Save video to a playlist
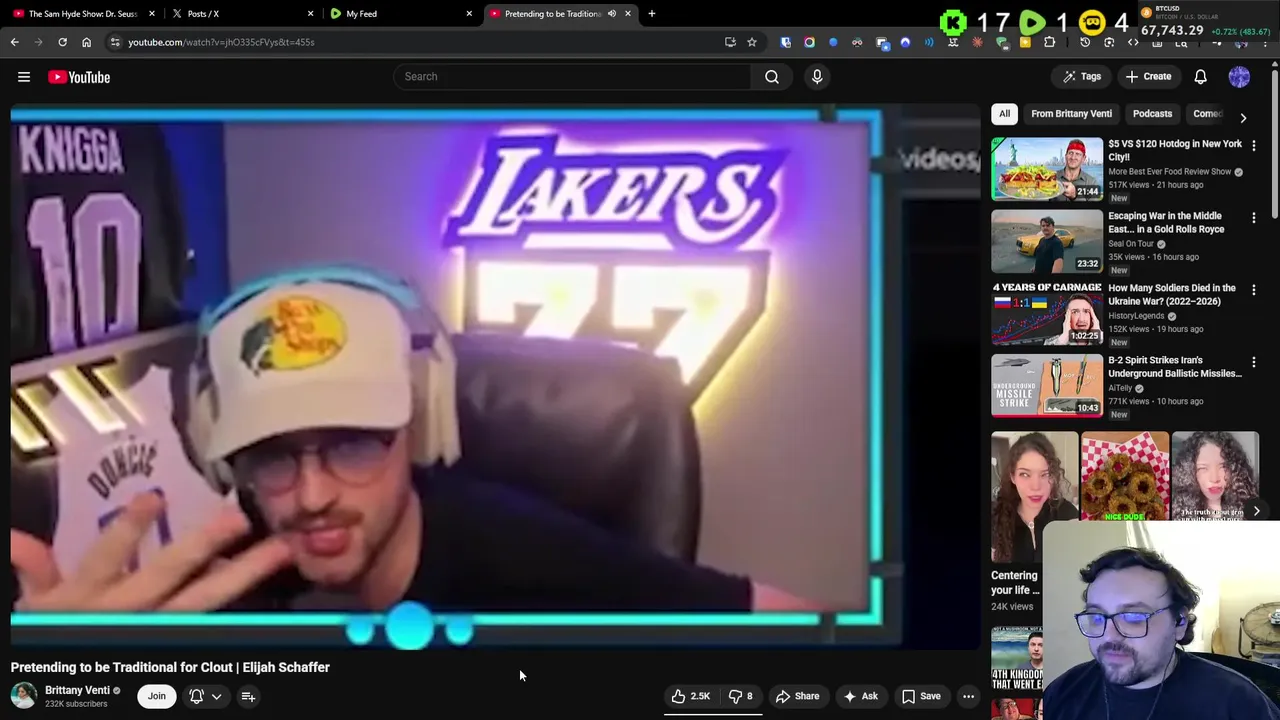The width and height of the screenshot is (1280, 720). [921, 696]
